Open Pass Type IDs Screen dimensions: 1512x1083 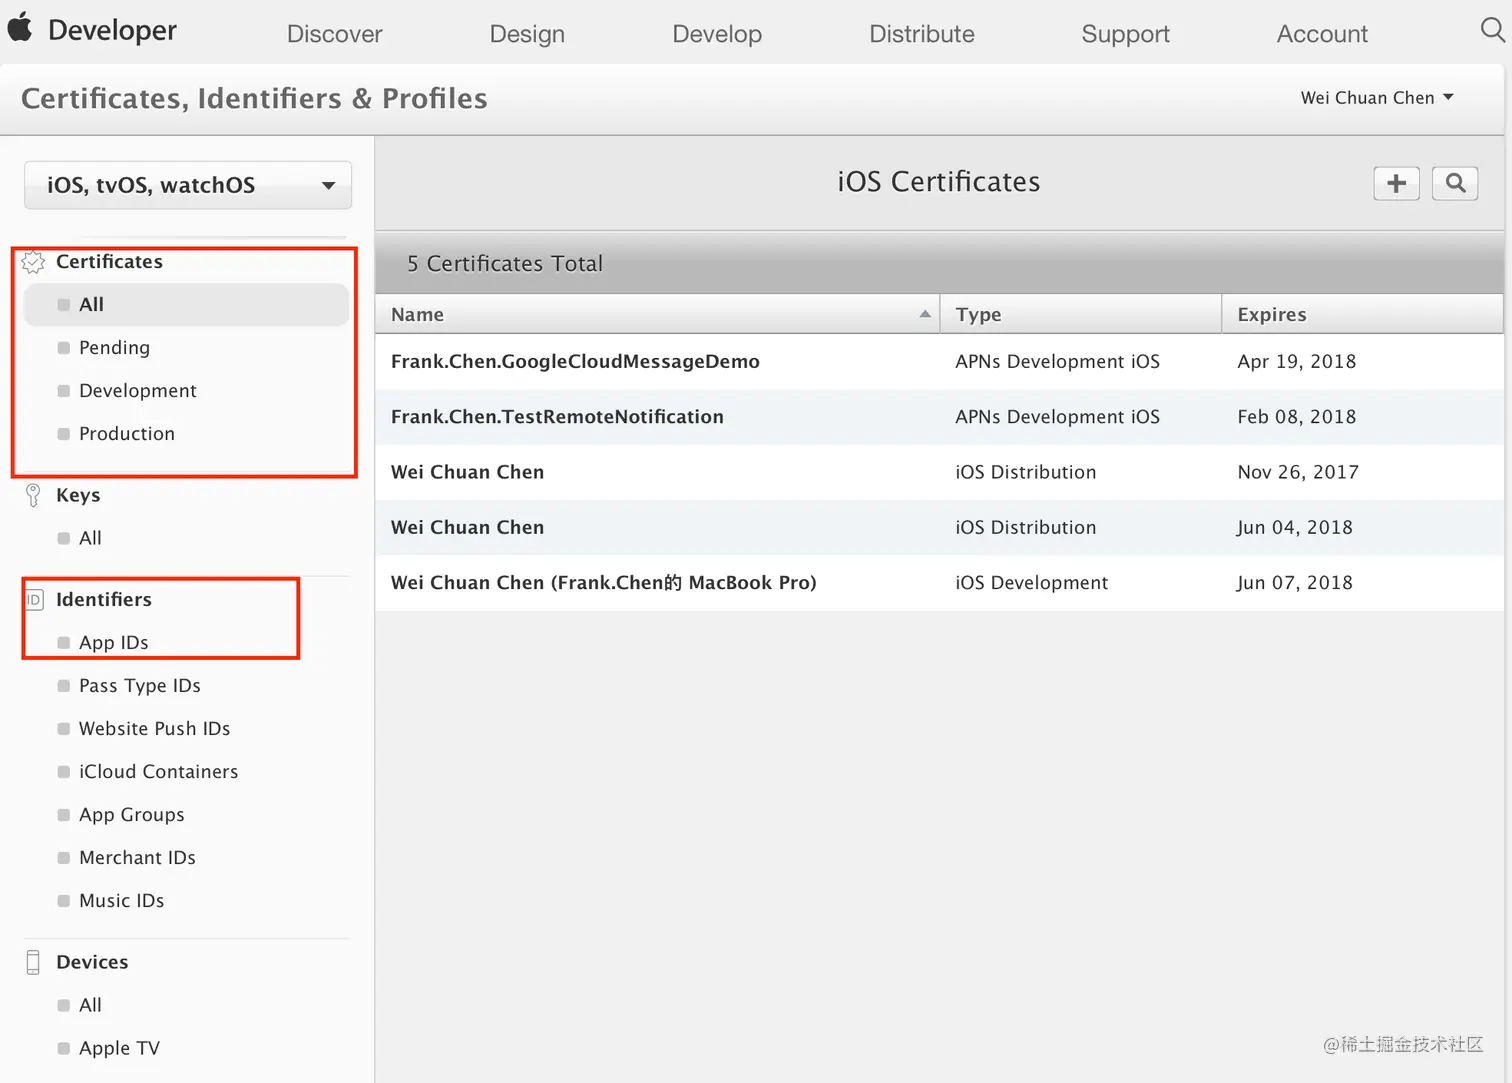(x=139, y=686)
